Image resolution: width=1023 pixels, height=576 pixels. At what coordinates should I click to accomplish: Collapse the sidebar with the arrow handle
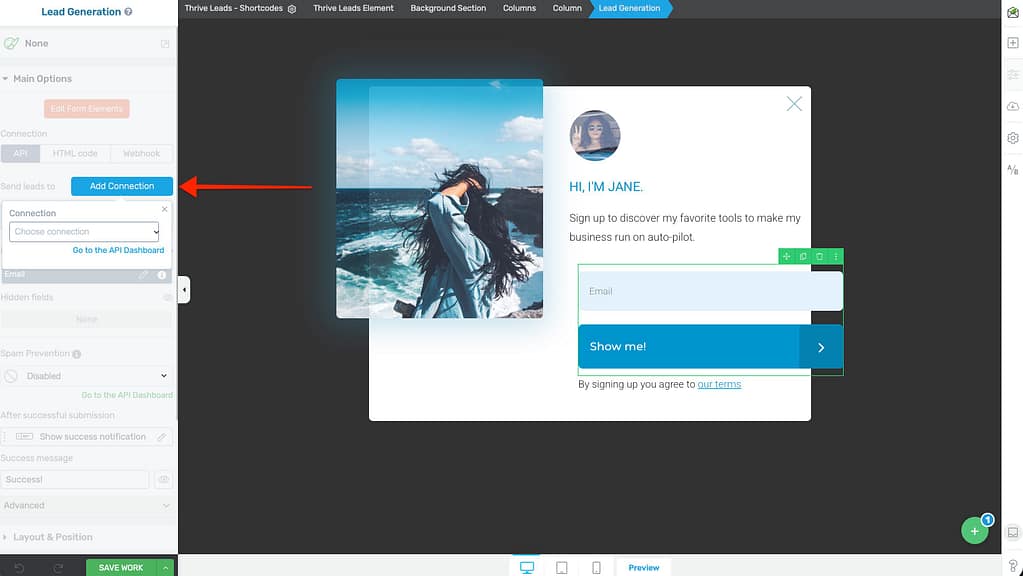tap(184, 290)
